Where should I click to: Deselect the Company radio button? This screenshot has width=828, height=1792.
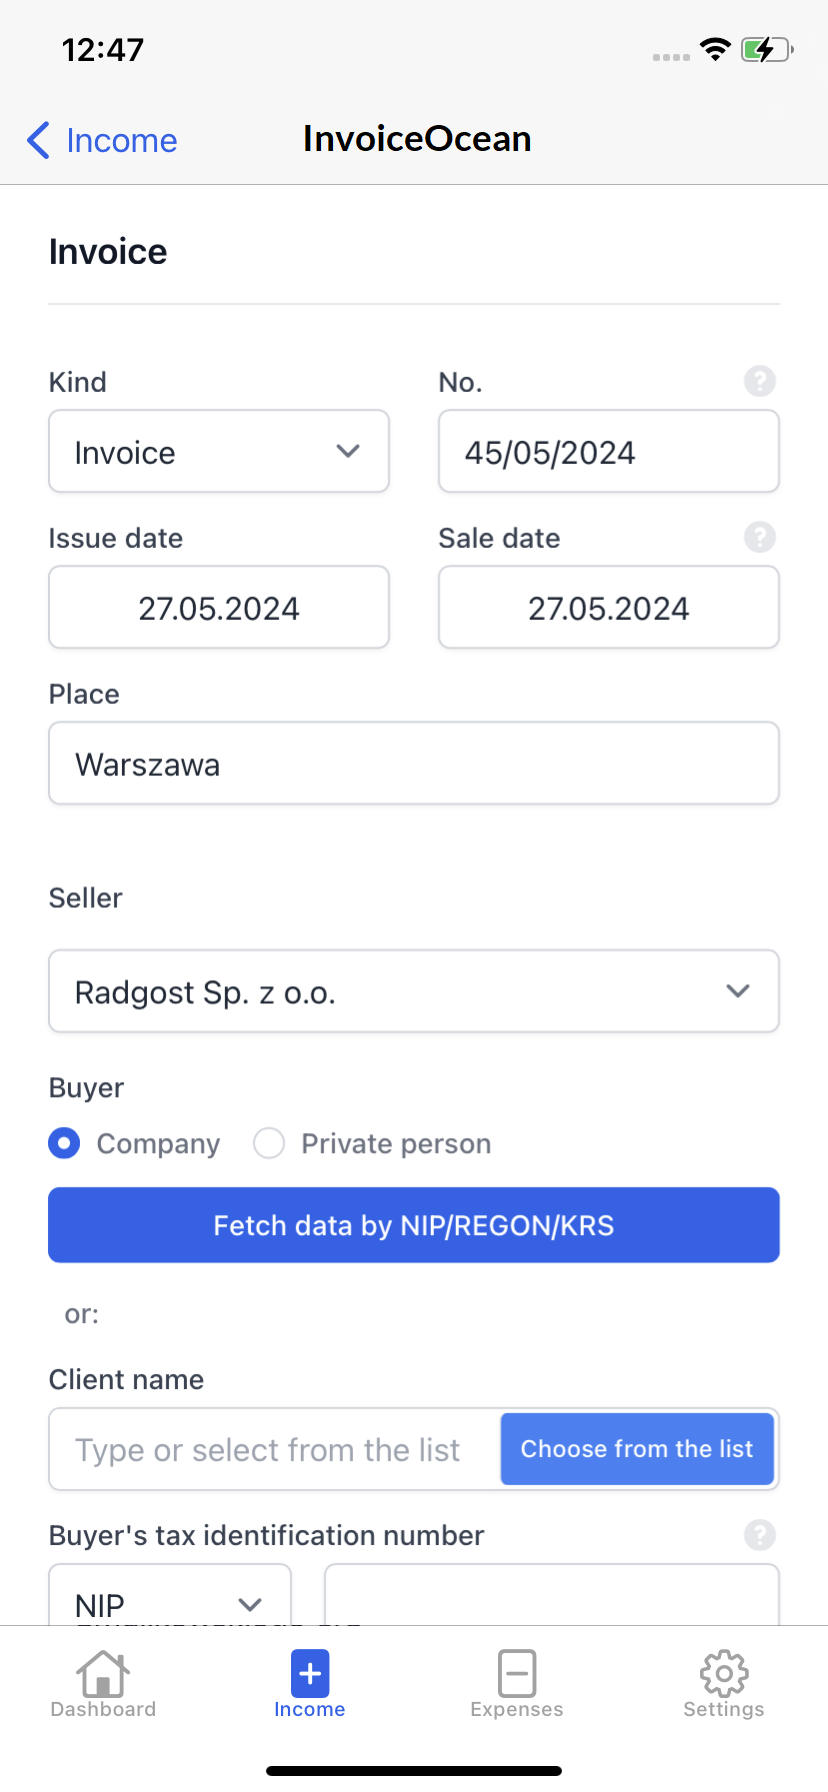point(63,1143)
